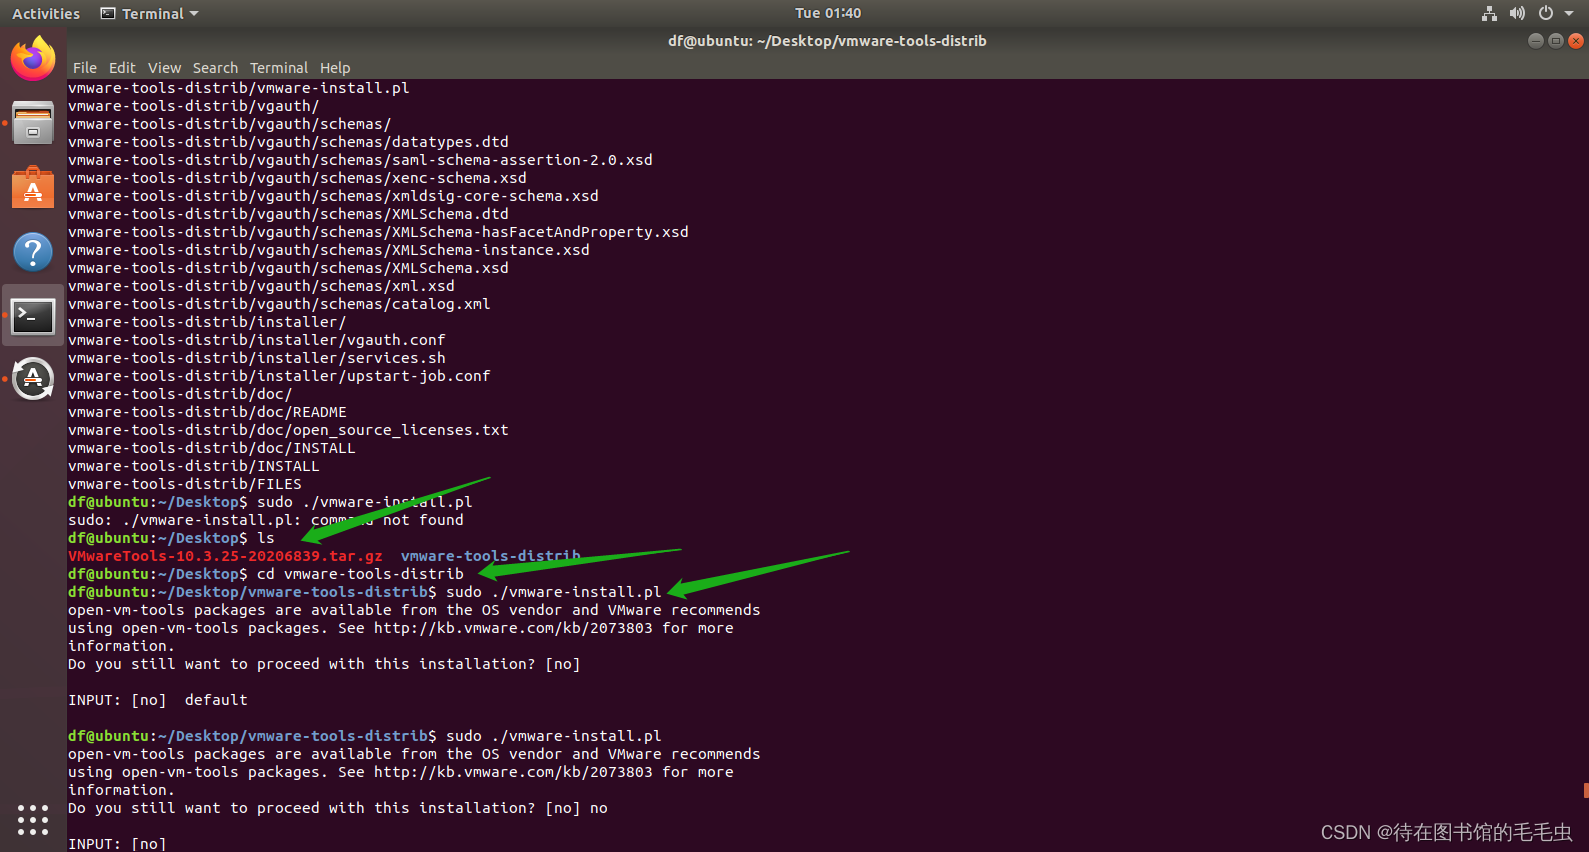Click the saml-schema-assertion-2.0.xsd line
This screenshot has width=1589, height=852.
360,160
